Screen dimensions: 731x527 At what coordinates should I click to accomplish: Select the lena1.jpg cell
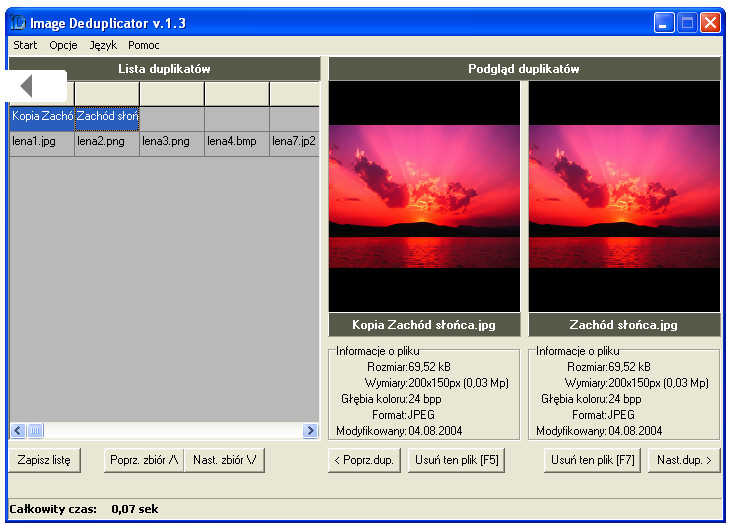coord(42,144)
